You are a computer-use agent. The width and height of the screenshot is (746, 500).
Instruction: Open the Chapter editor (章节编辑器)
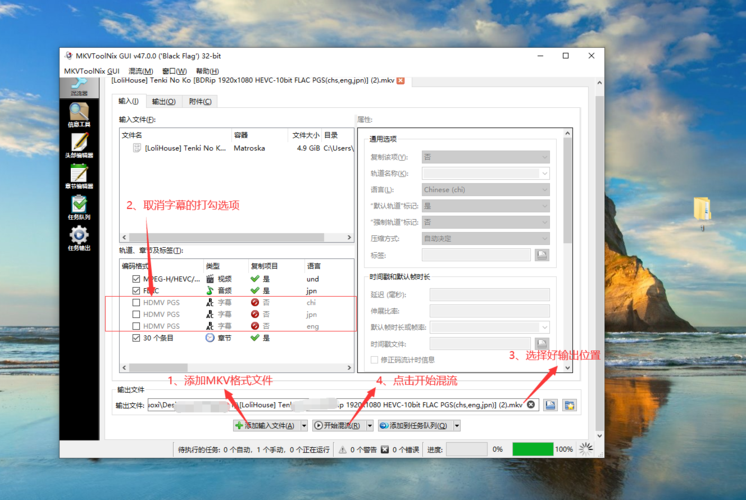point(79,176)
